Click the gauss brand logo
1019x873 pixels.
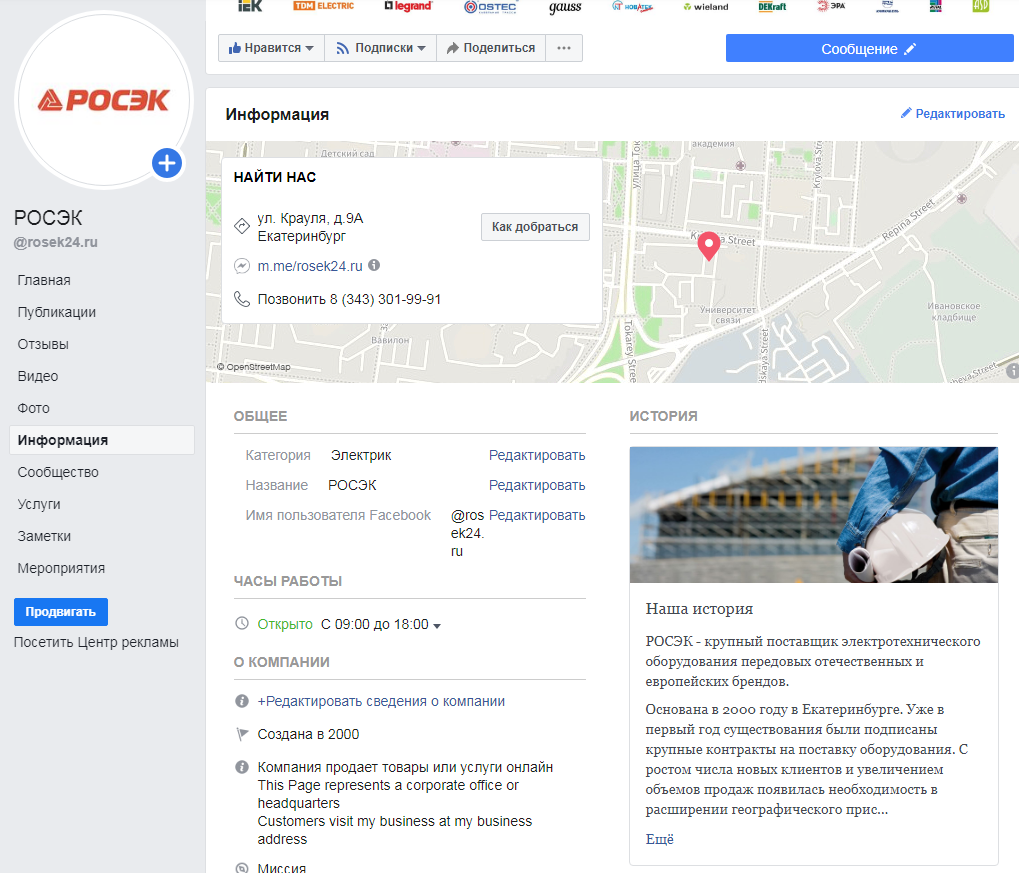click(x=565, y=7)
